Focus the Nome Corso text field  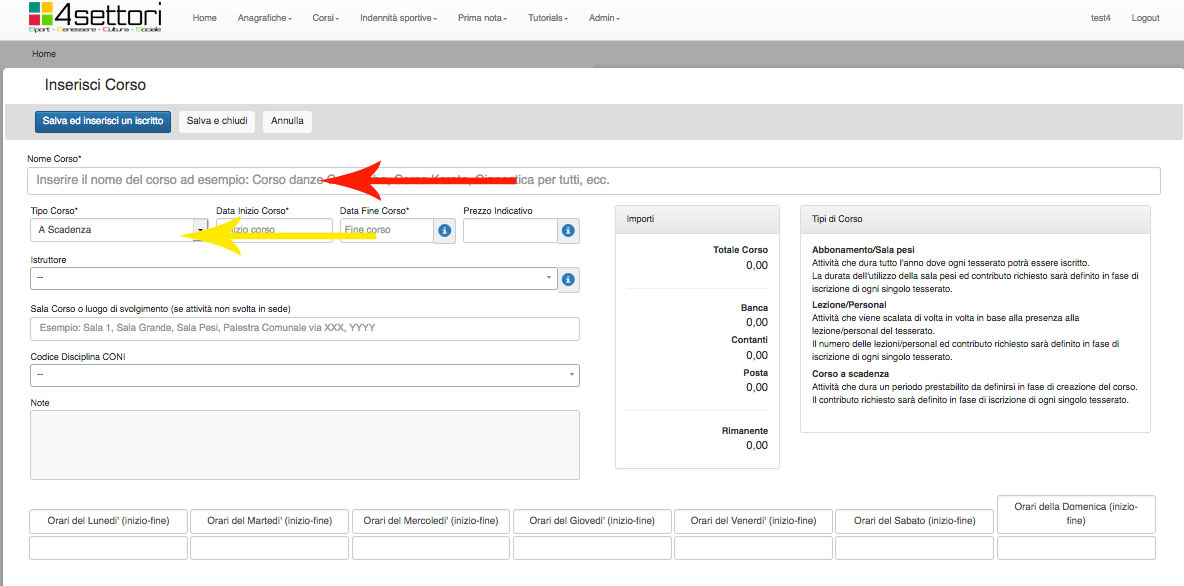click(594, 181)
